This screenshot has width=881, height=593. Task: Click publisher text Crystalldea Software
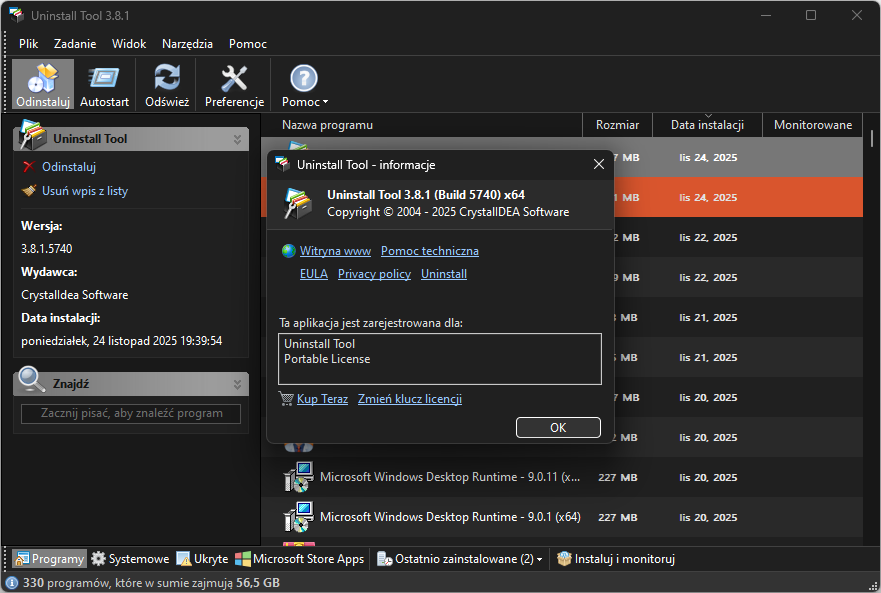point(75,295)
